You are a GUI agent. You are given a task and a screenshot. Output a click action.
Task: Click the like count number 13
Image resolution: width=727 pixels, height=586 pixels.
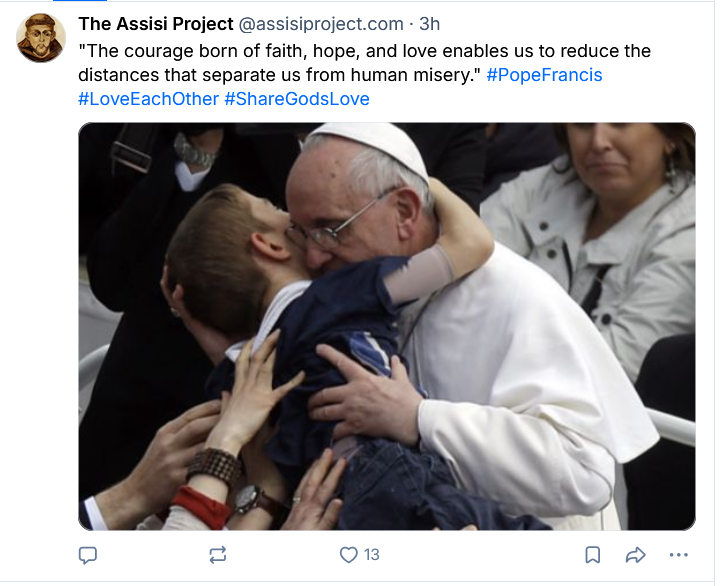tap(372, 554)
